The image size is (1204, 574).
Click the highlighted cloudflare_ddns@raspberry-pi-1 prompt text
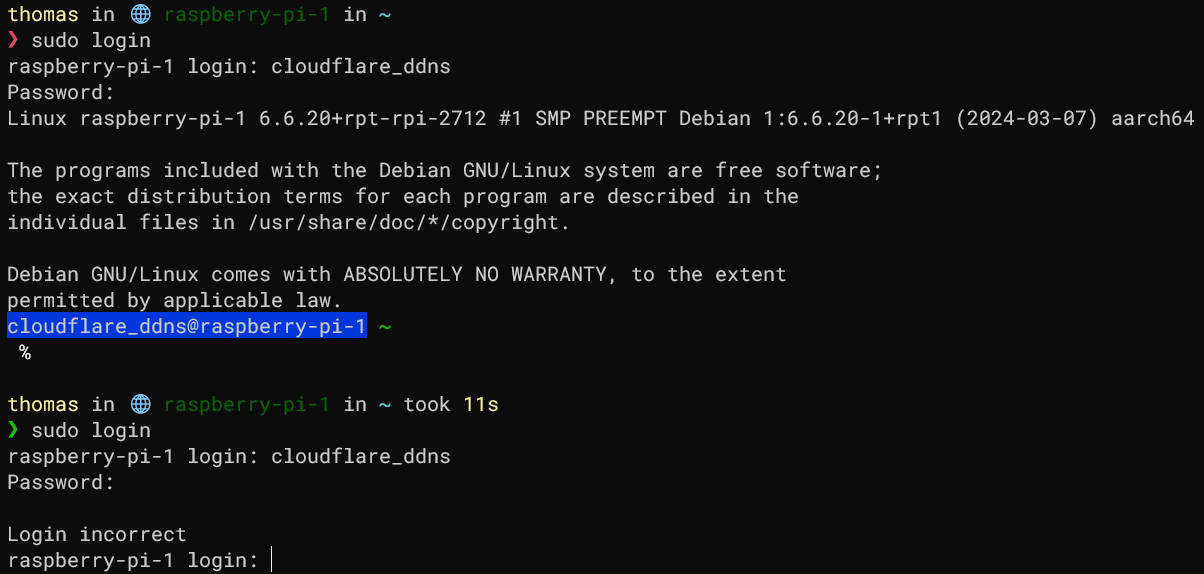[x=187, y=327]
